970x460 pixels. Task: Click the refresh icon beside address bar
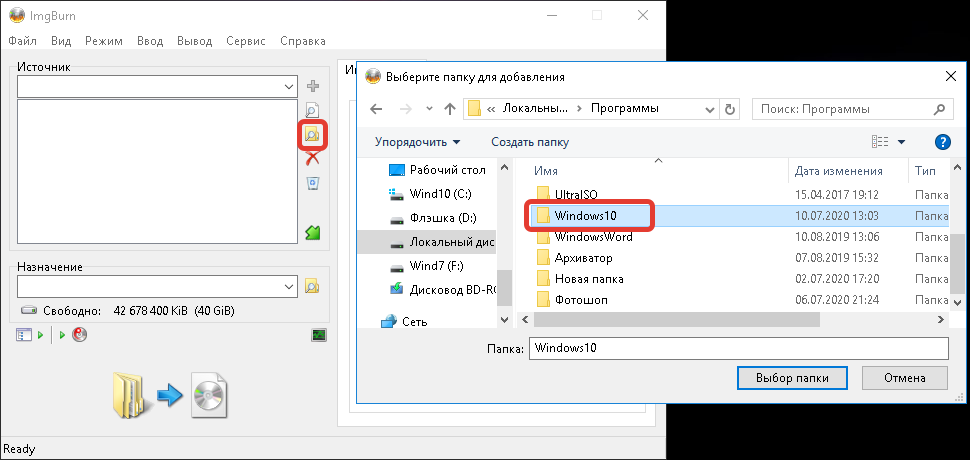[729, 109]
